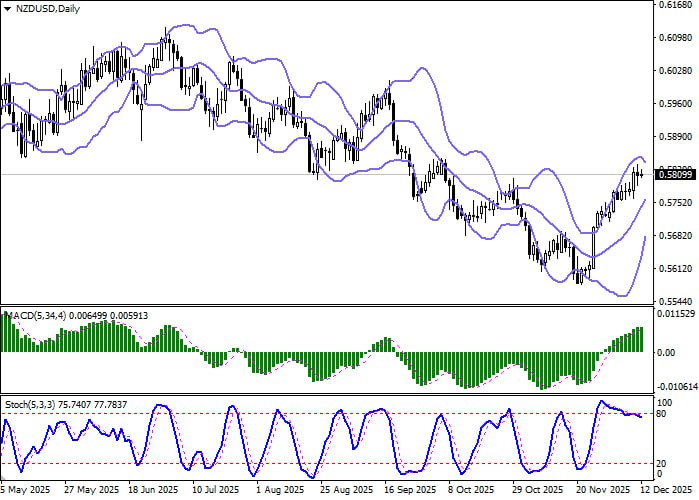This screenshot has height=500, width=699.
Task: Click the Stochastic 80 level label
Action: [x=661, y=413]
